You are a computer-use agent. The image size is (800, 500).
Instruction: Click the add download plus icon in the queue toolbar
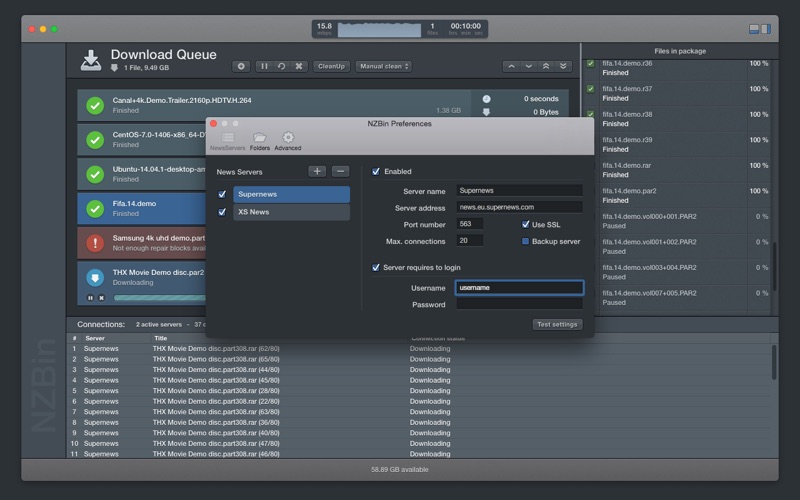pos(241,66)
